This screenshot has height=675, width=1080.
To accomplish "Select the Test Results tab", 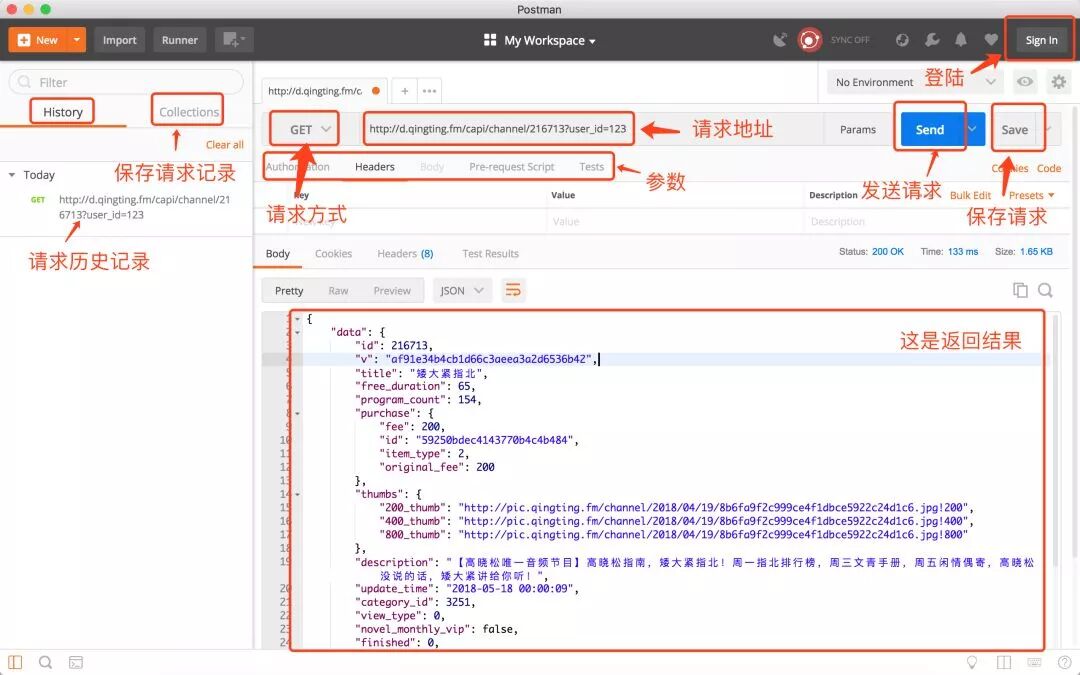I will tap(490, 253).
